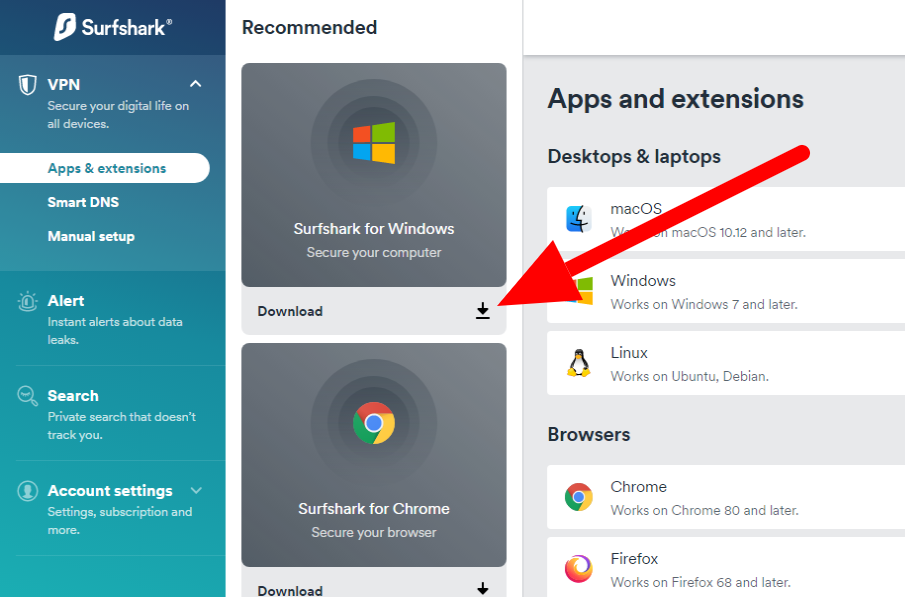Open Smart DNS page
This screenshot has width=905, height=597.
click(83, 202)
